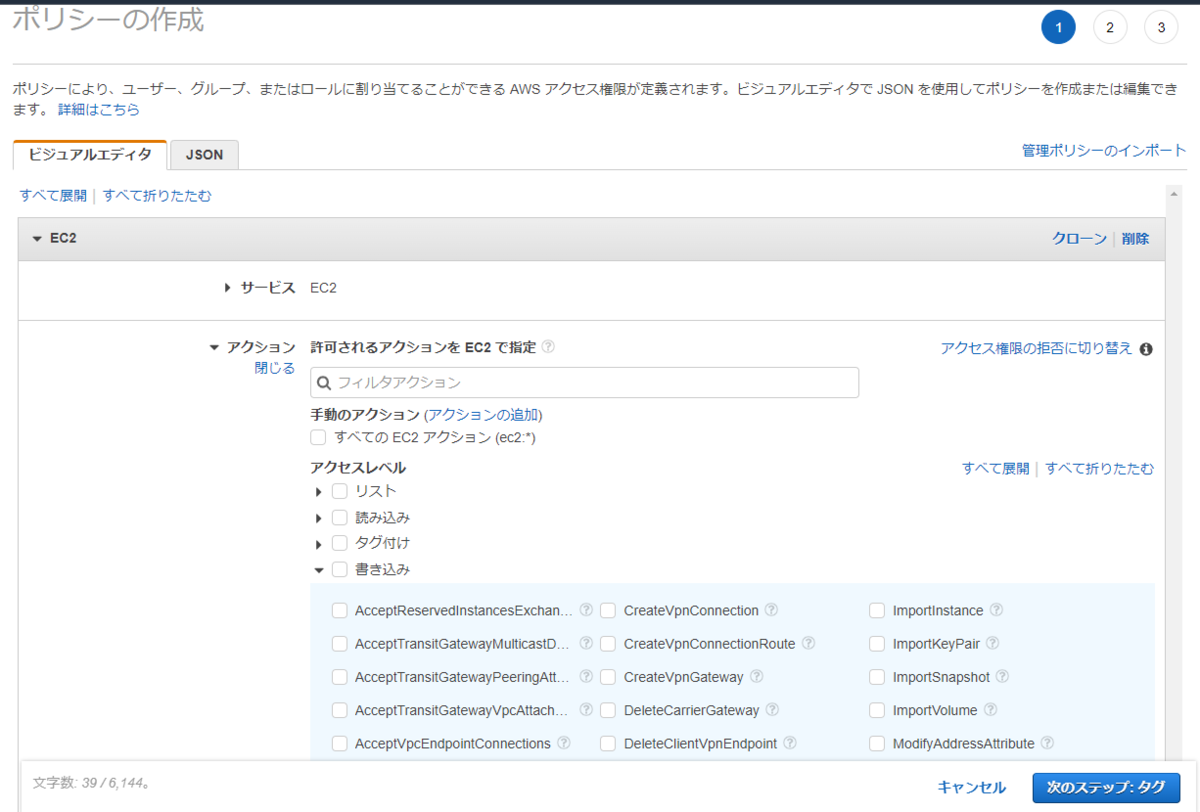Click アクションの追加 link

point(483,415)
